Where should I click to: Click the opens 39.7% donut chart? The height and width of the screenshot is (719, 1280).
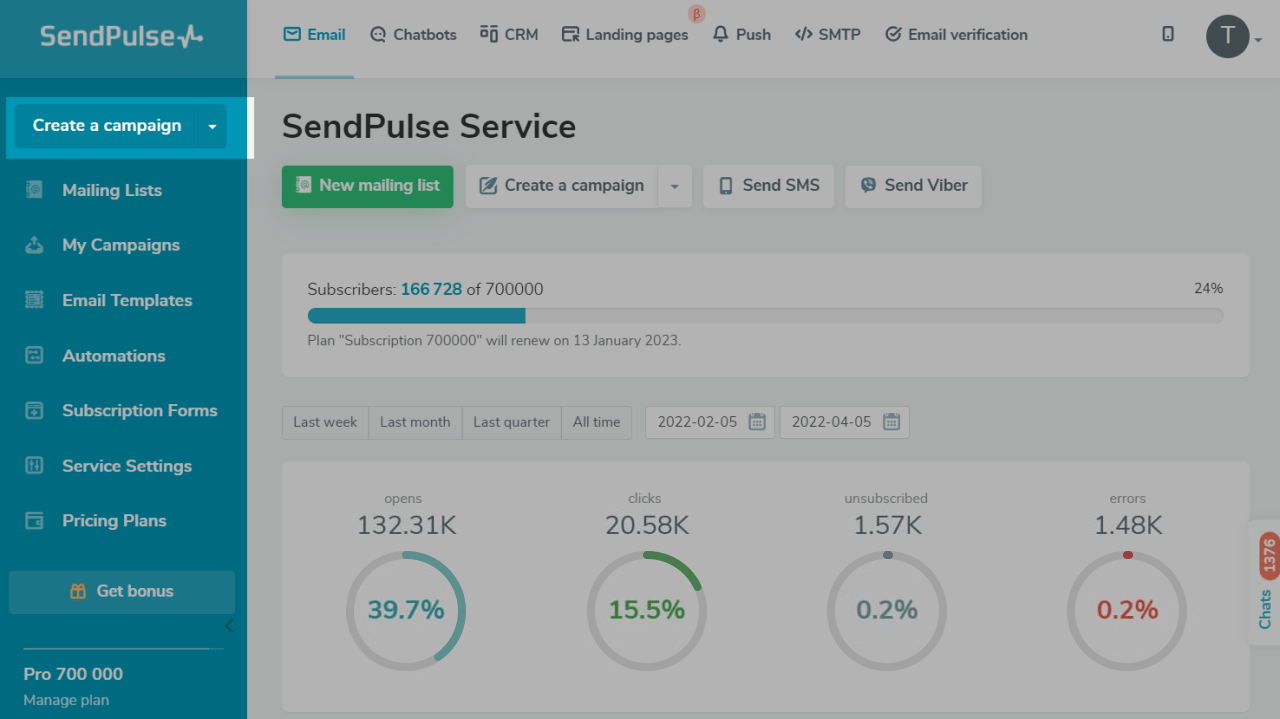point(406,610)
